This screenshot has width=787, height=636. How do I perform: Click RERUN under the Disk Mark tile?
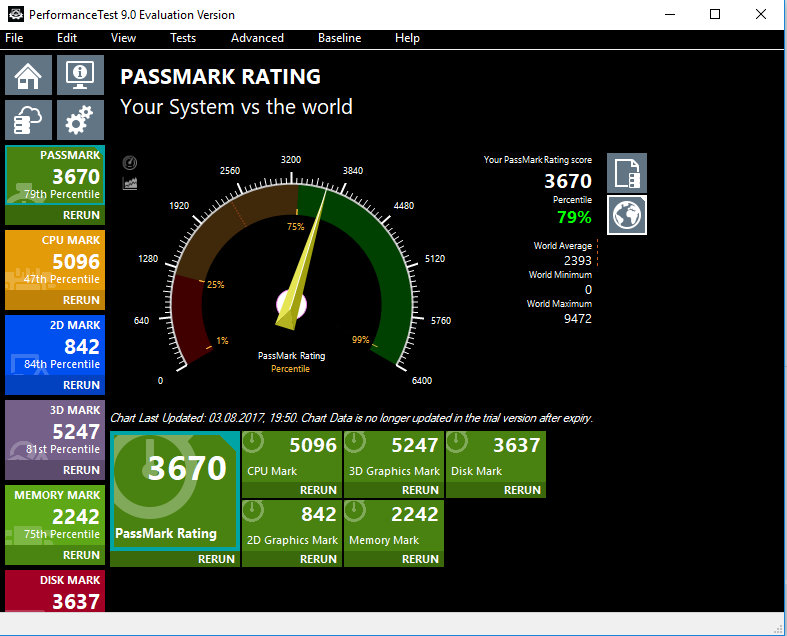pyautogui.click(x=522, y=490)
